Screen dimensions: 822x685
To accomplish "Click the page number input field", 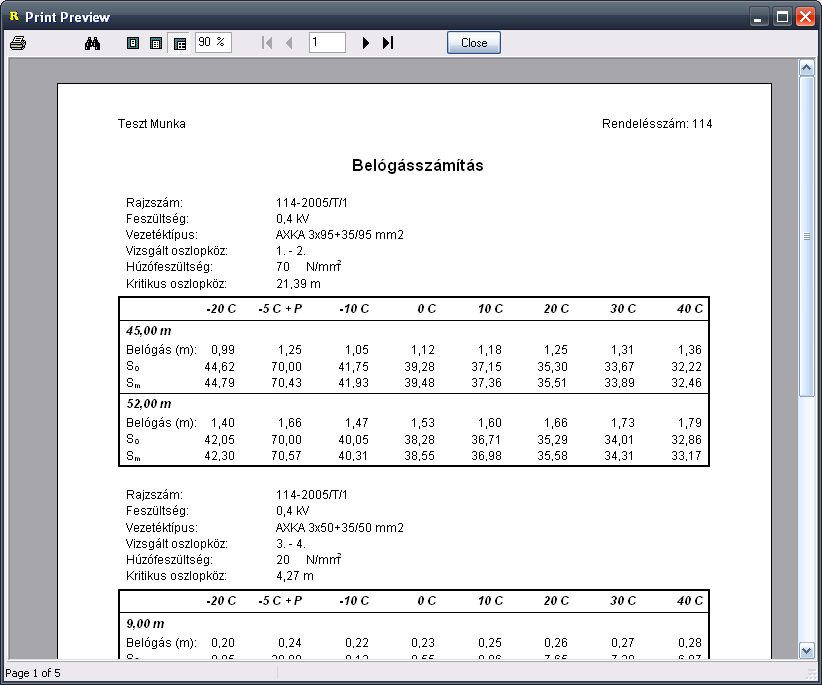I will (327, 42).
